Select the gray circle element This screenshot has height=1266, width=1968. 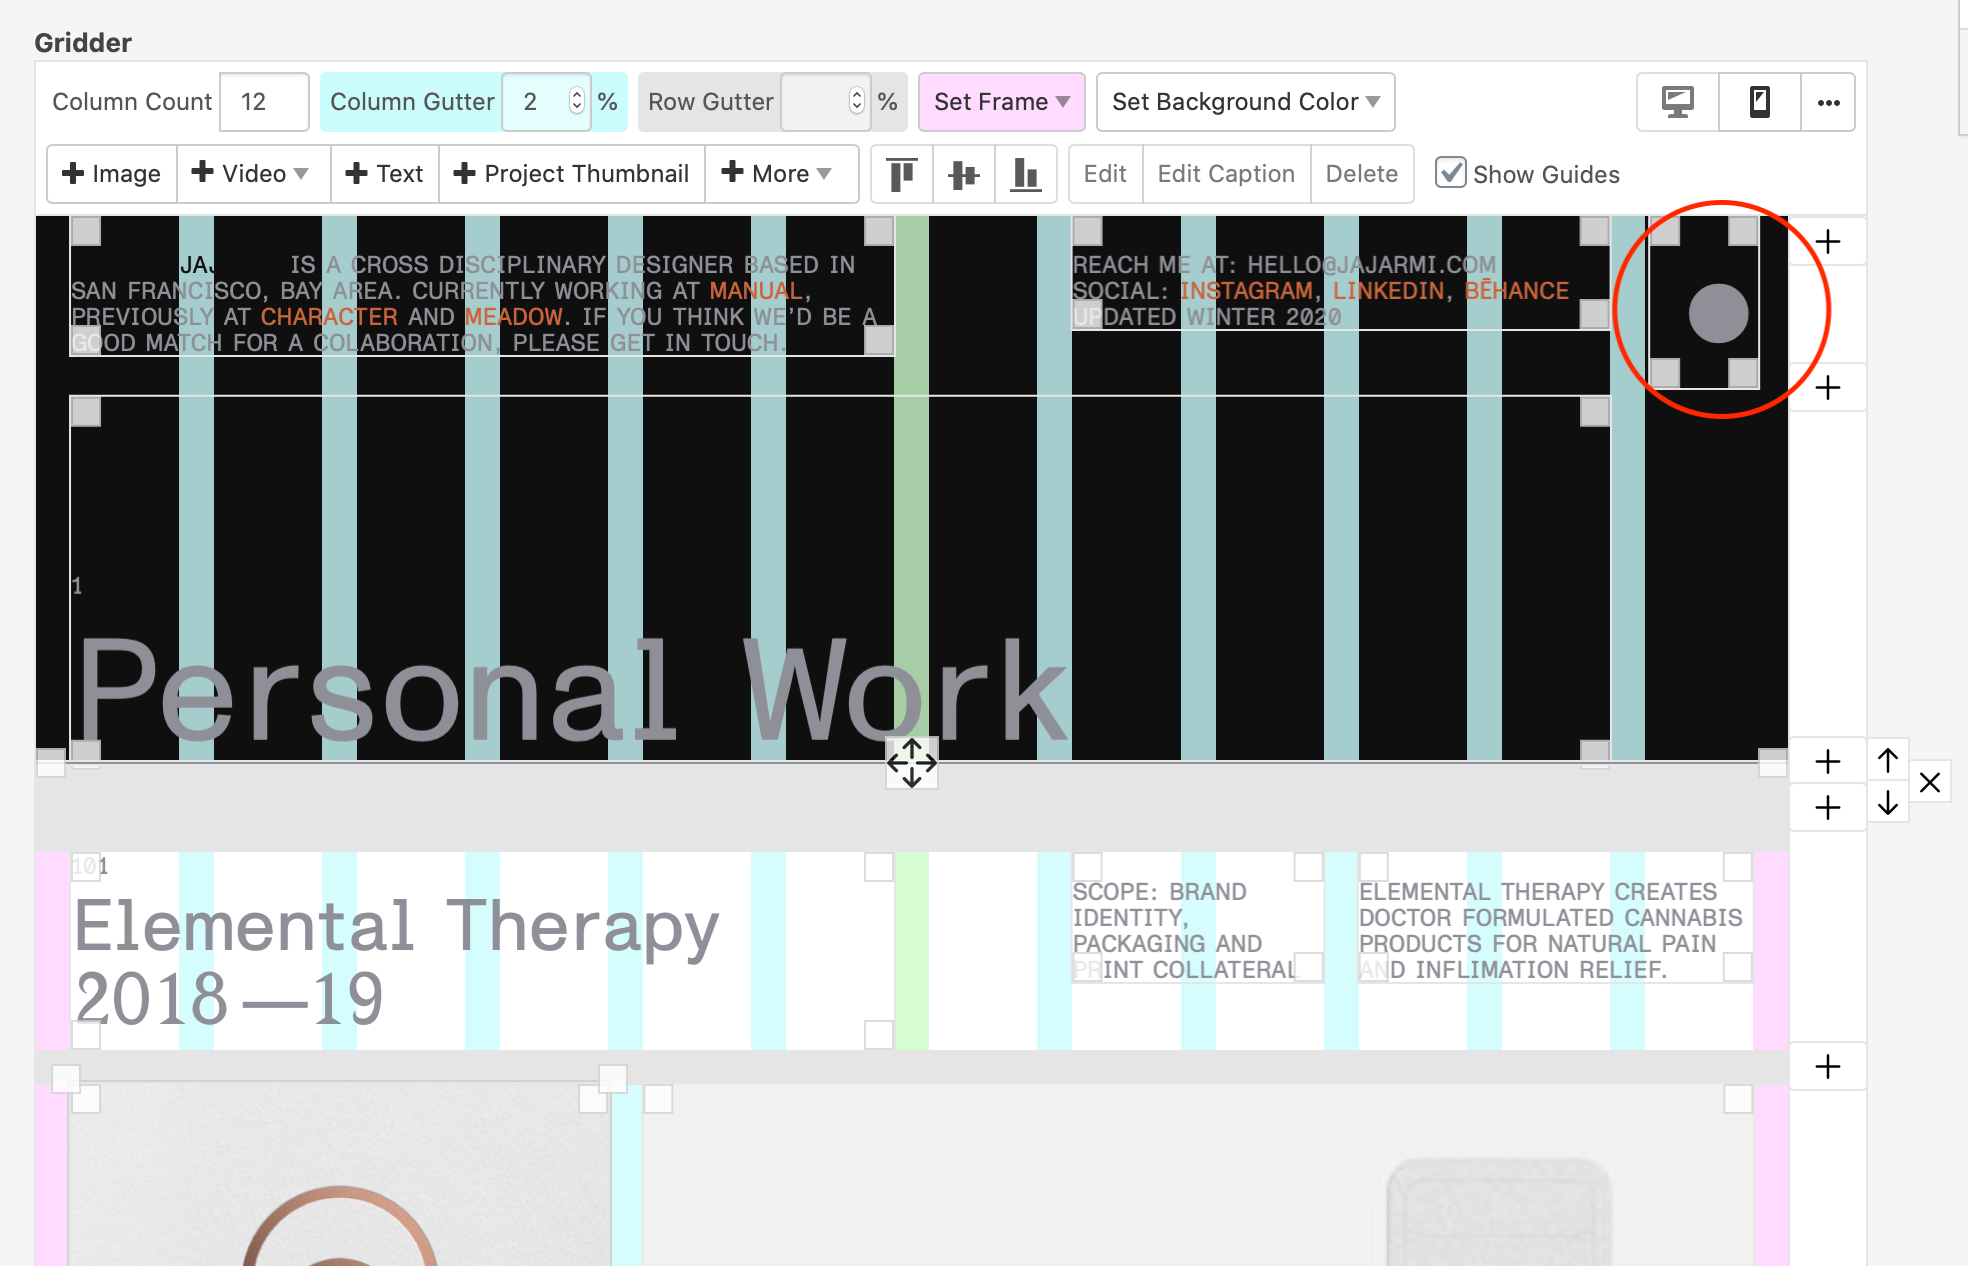[1718, 313]
